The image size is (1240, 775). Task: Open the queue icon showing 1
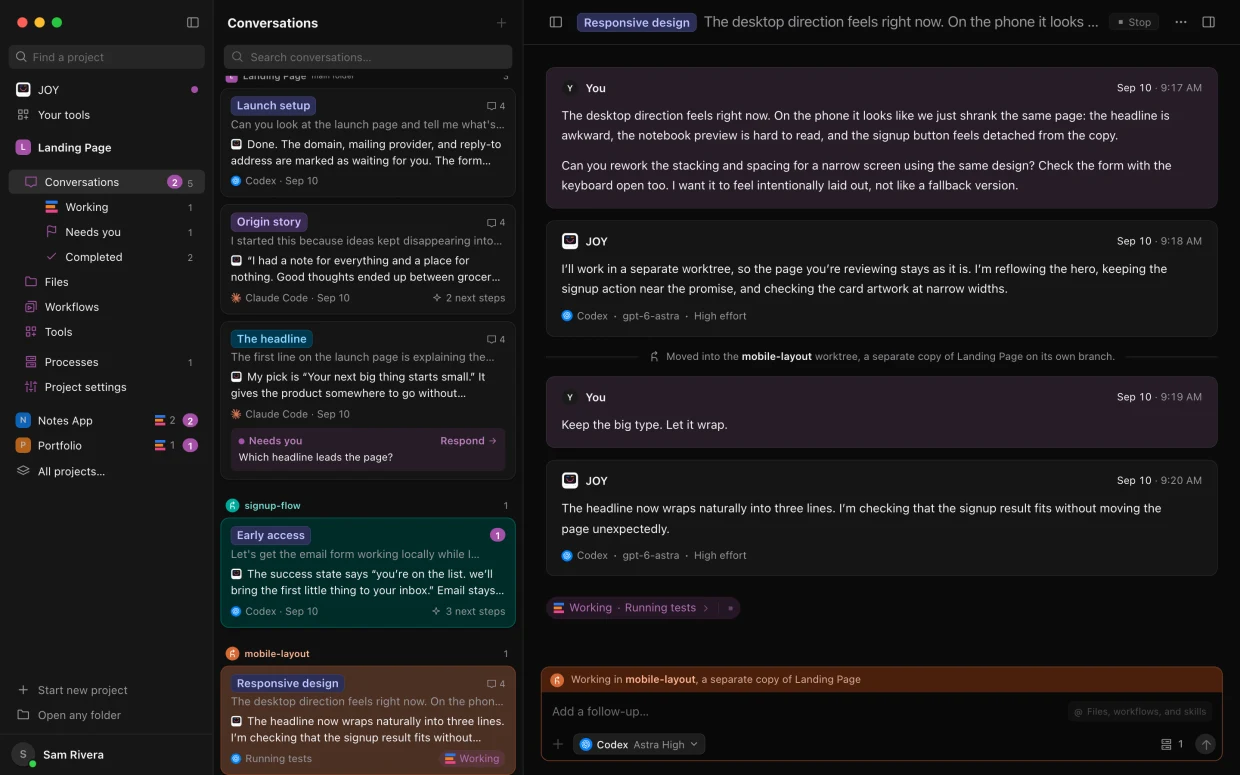[1172, 744]
